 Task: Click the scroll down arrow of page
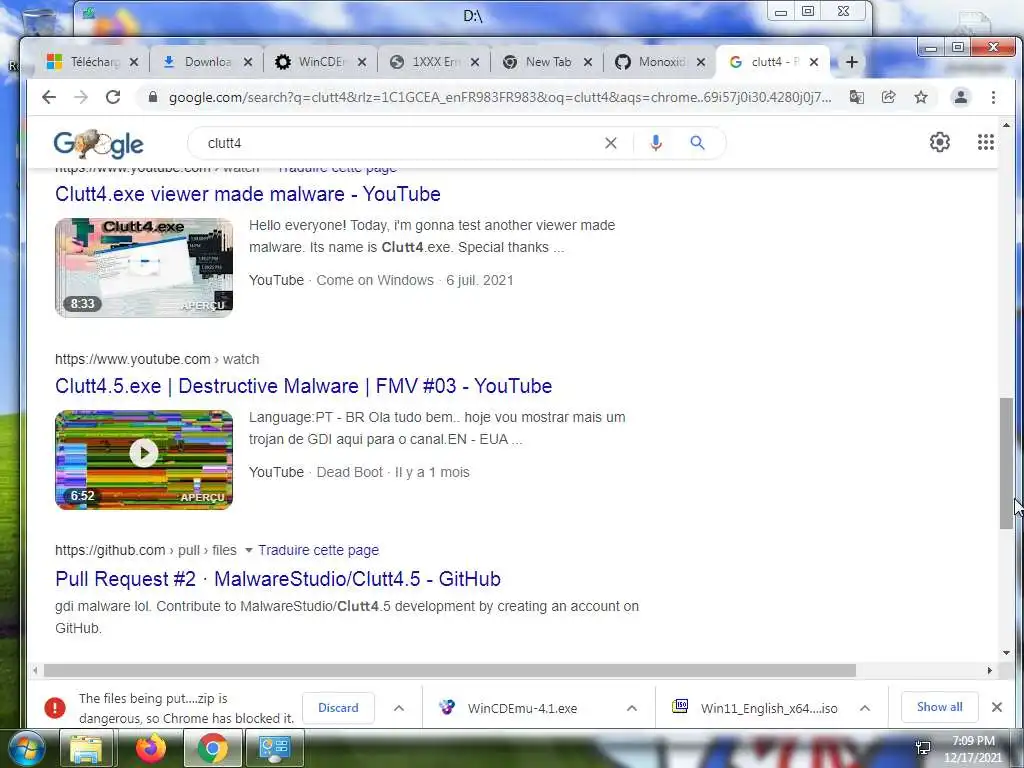1006,652
